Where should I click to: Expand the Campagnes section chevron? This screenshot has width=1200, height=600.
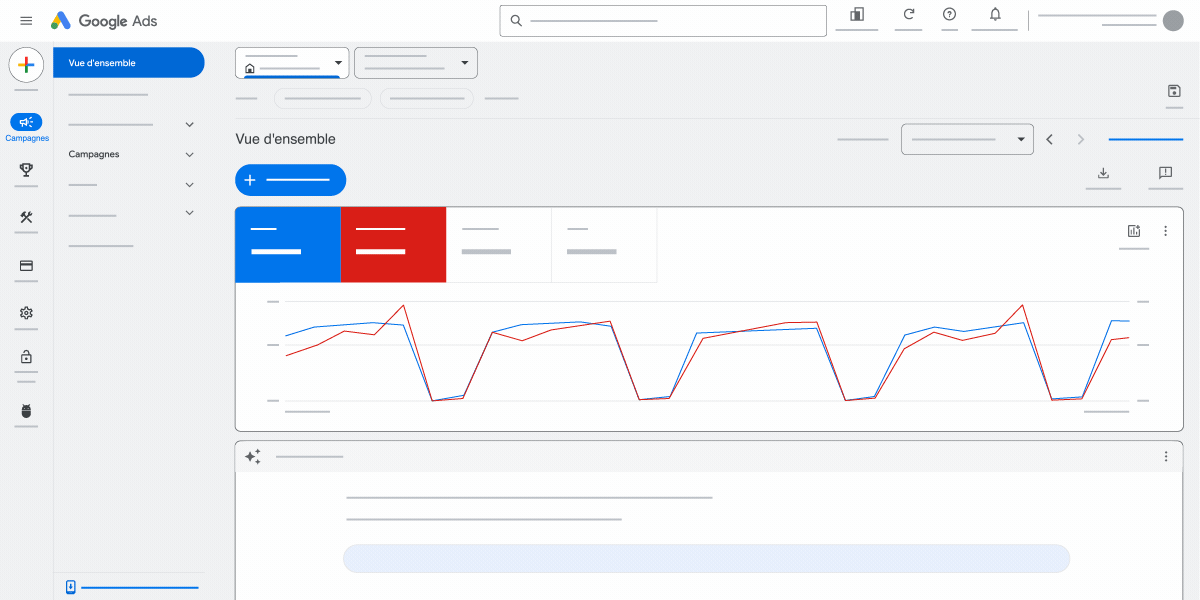(x=189, y=154)
